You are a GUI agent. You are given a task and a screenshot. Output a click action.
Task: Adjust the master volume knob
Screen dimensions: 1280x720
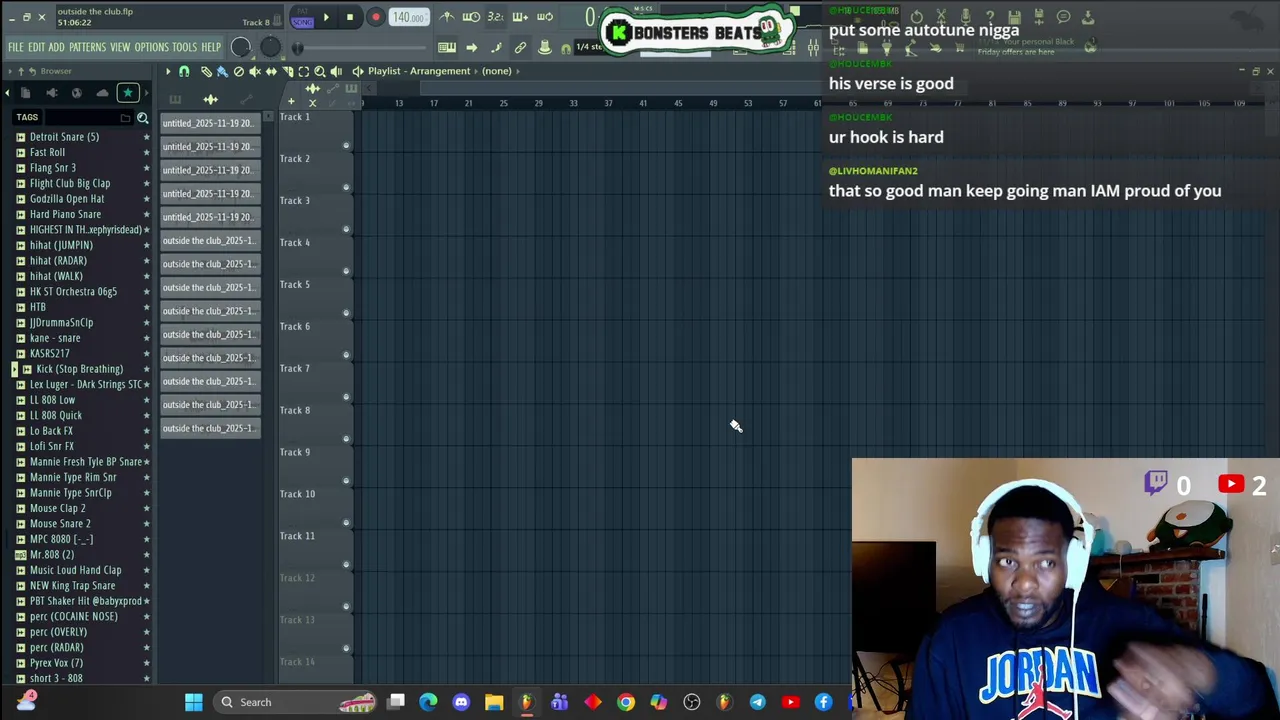[x=241, y=47]
